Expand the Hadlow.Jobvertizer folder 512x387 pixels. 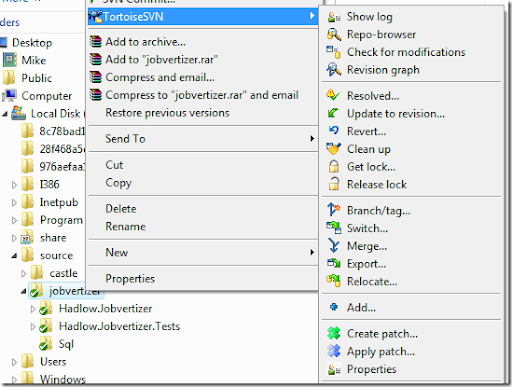(33, 309)
